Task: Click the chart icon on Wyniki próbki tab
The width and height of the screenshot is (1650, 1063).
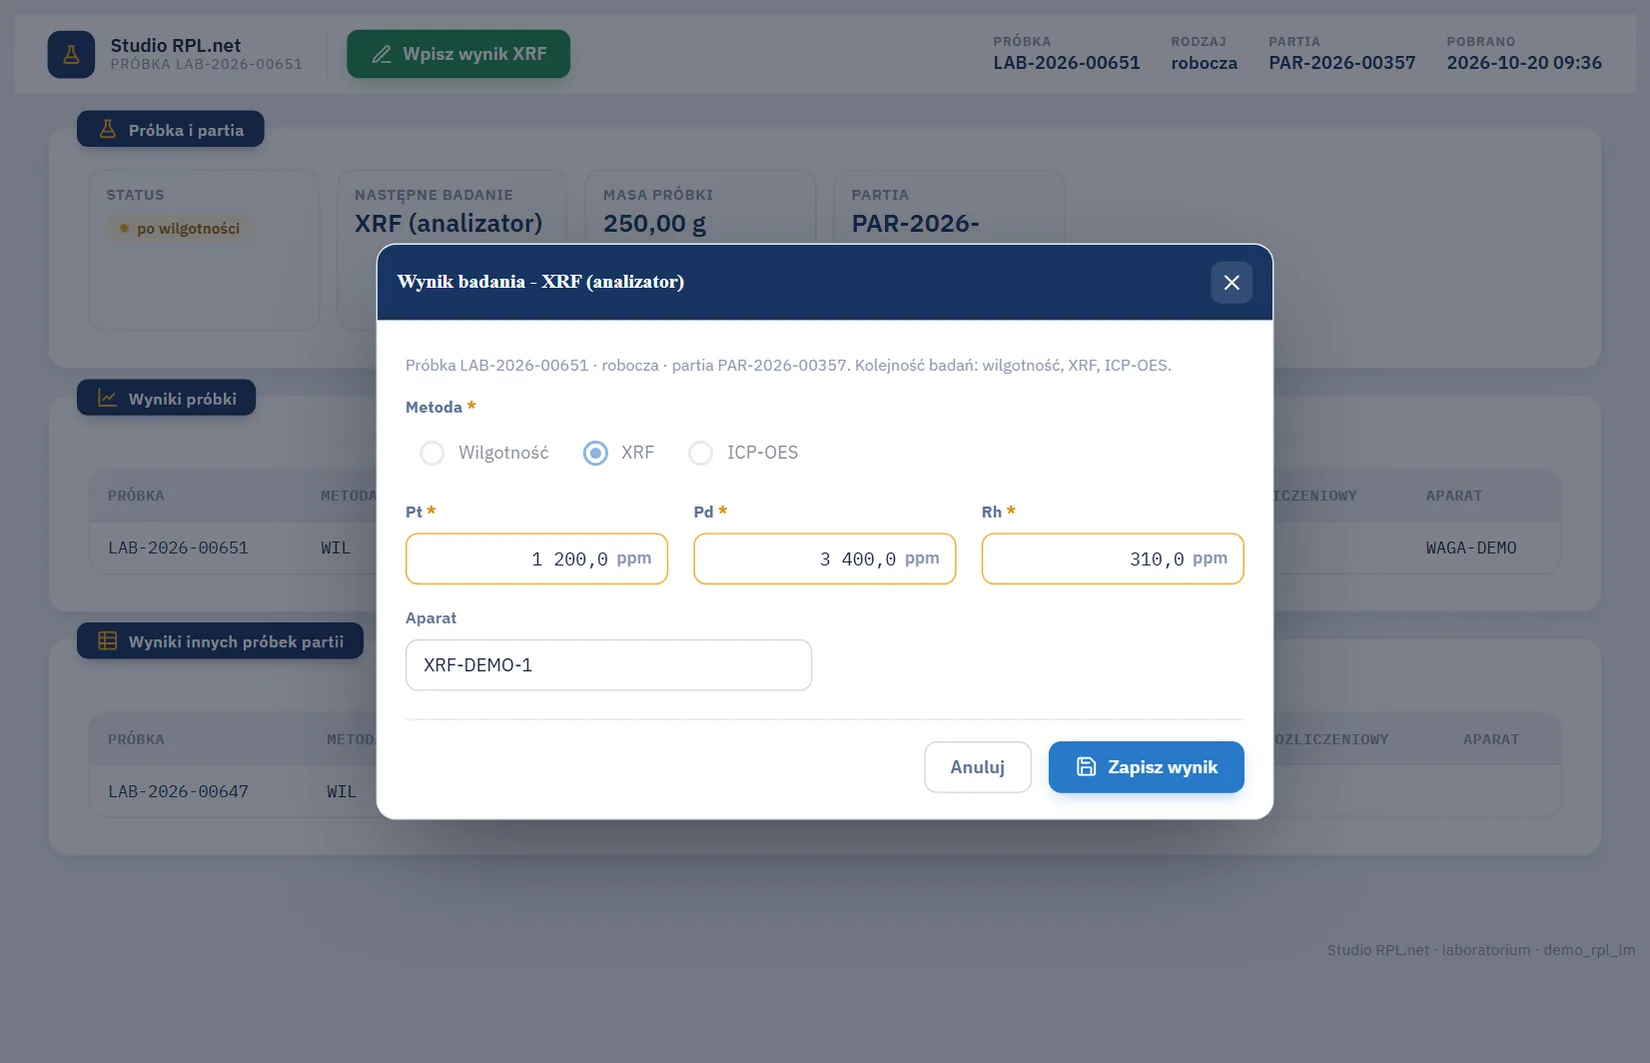Action: 107,398
